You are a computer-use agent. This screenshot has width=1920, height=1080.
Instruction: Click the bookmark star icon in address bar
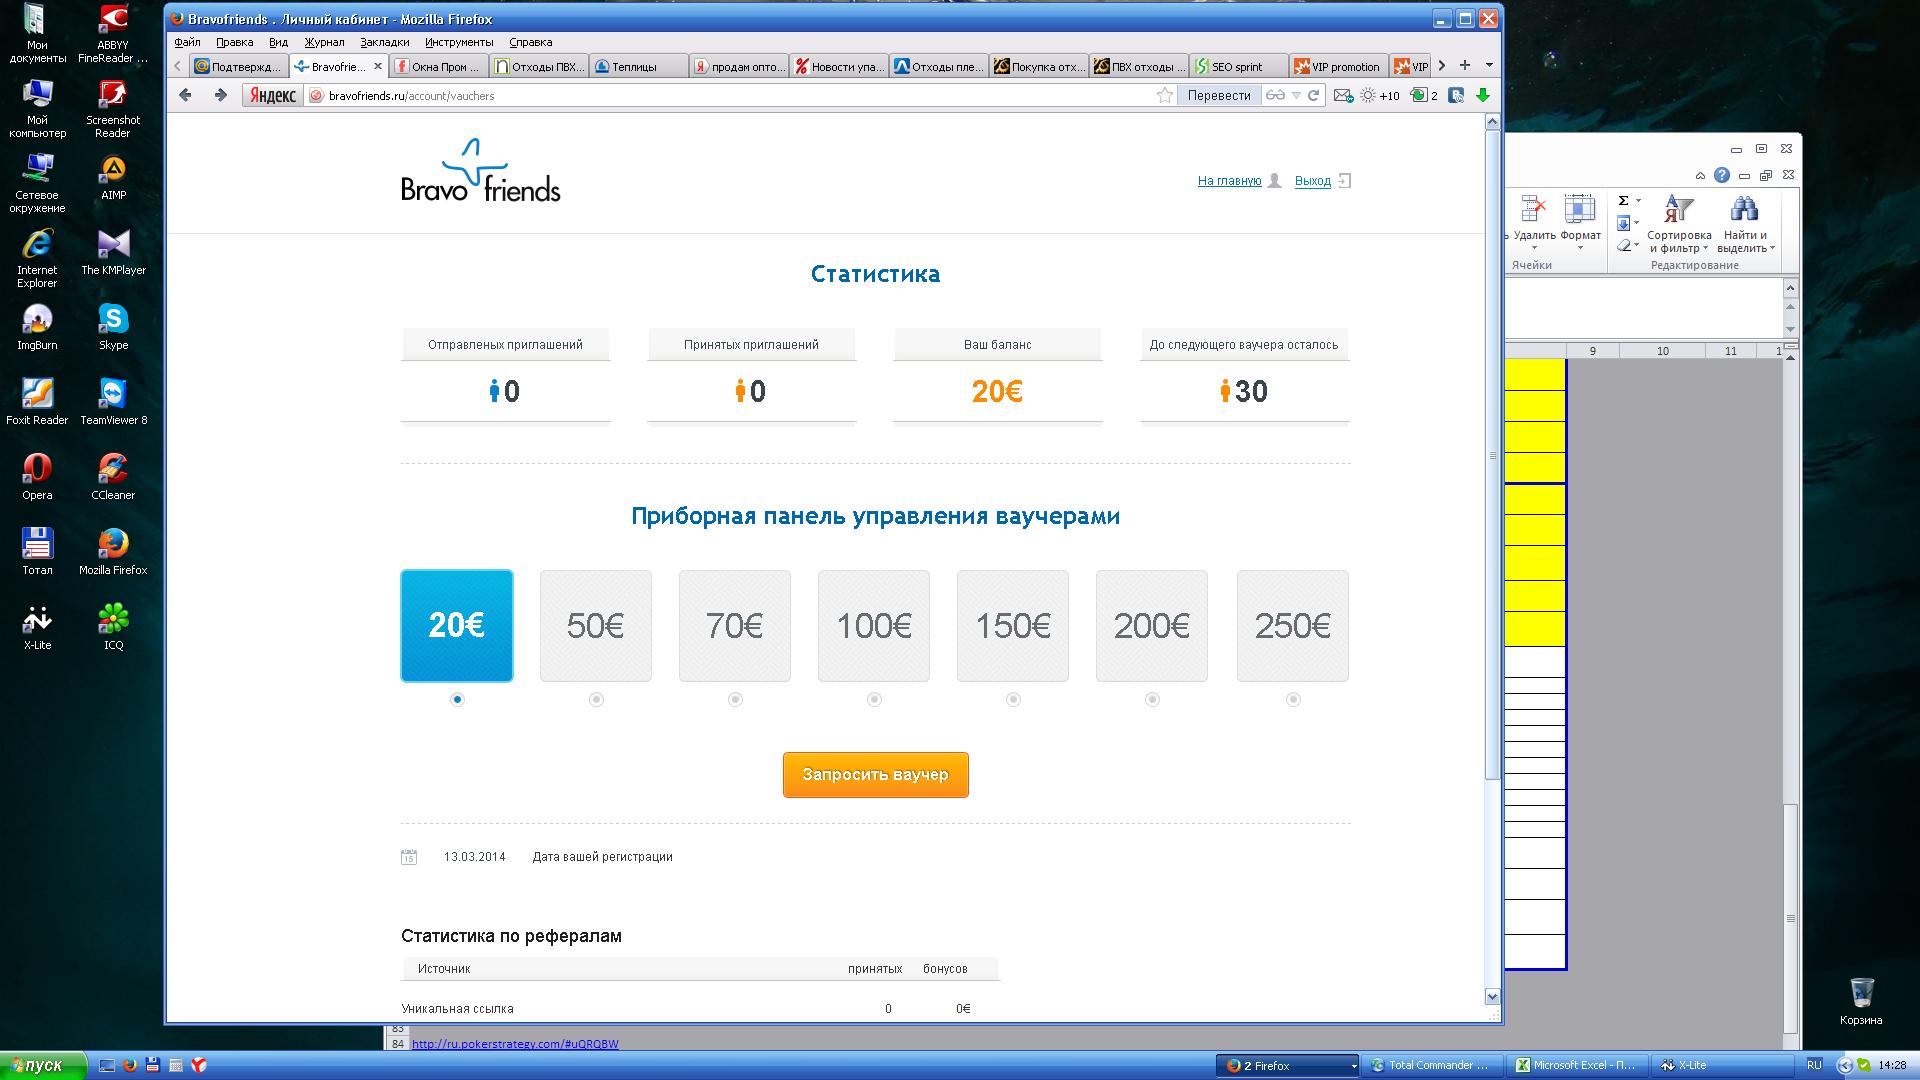(1164, 95)
